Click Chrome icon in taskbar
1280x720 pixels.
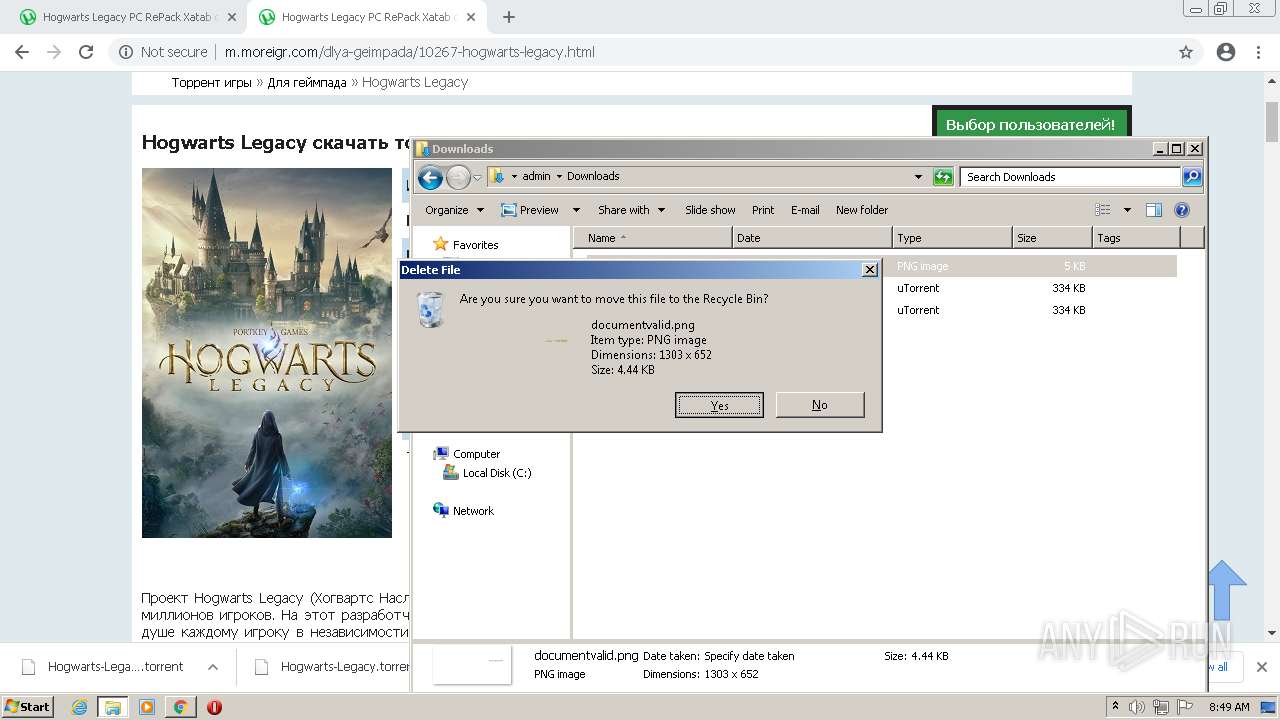pos(180,707)
